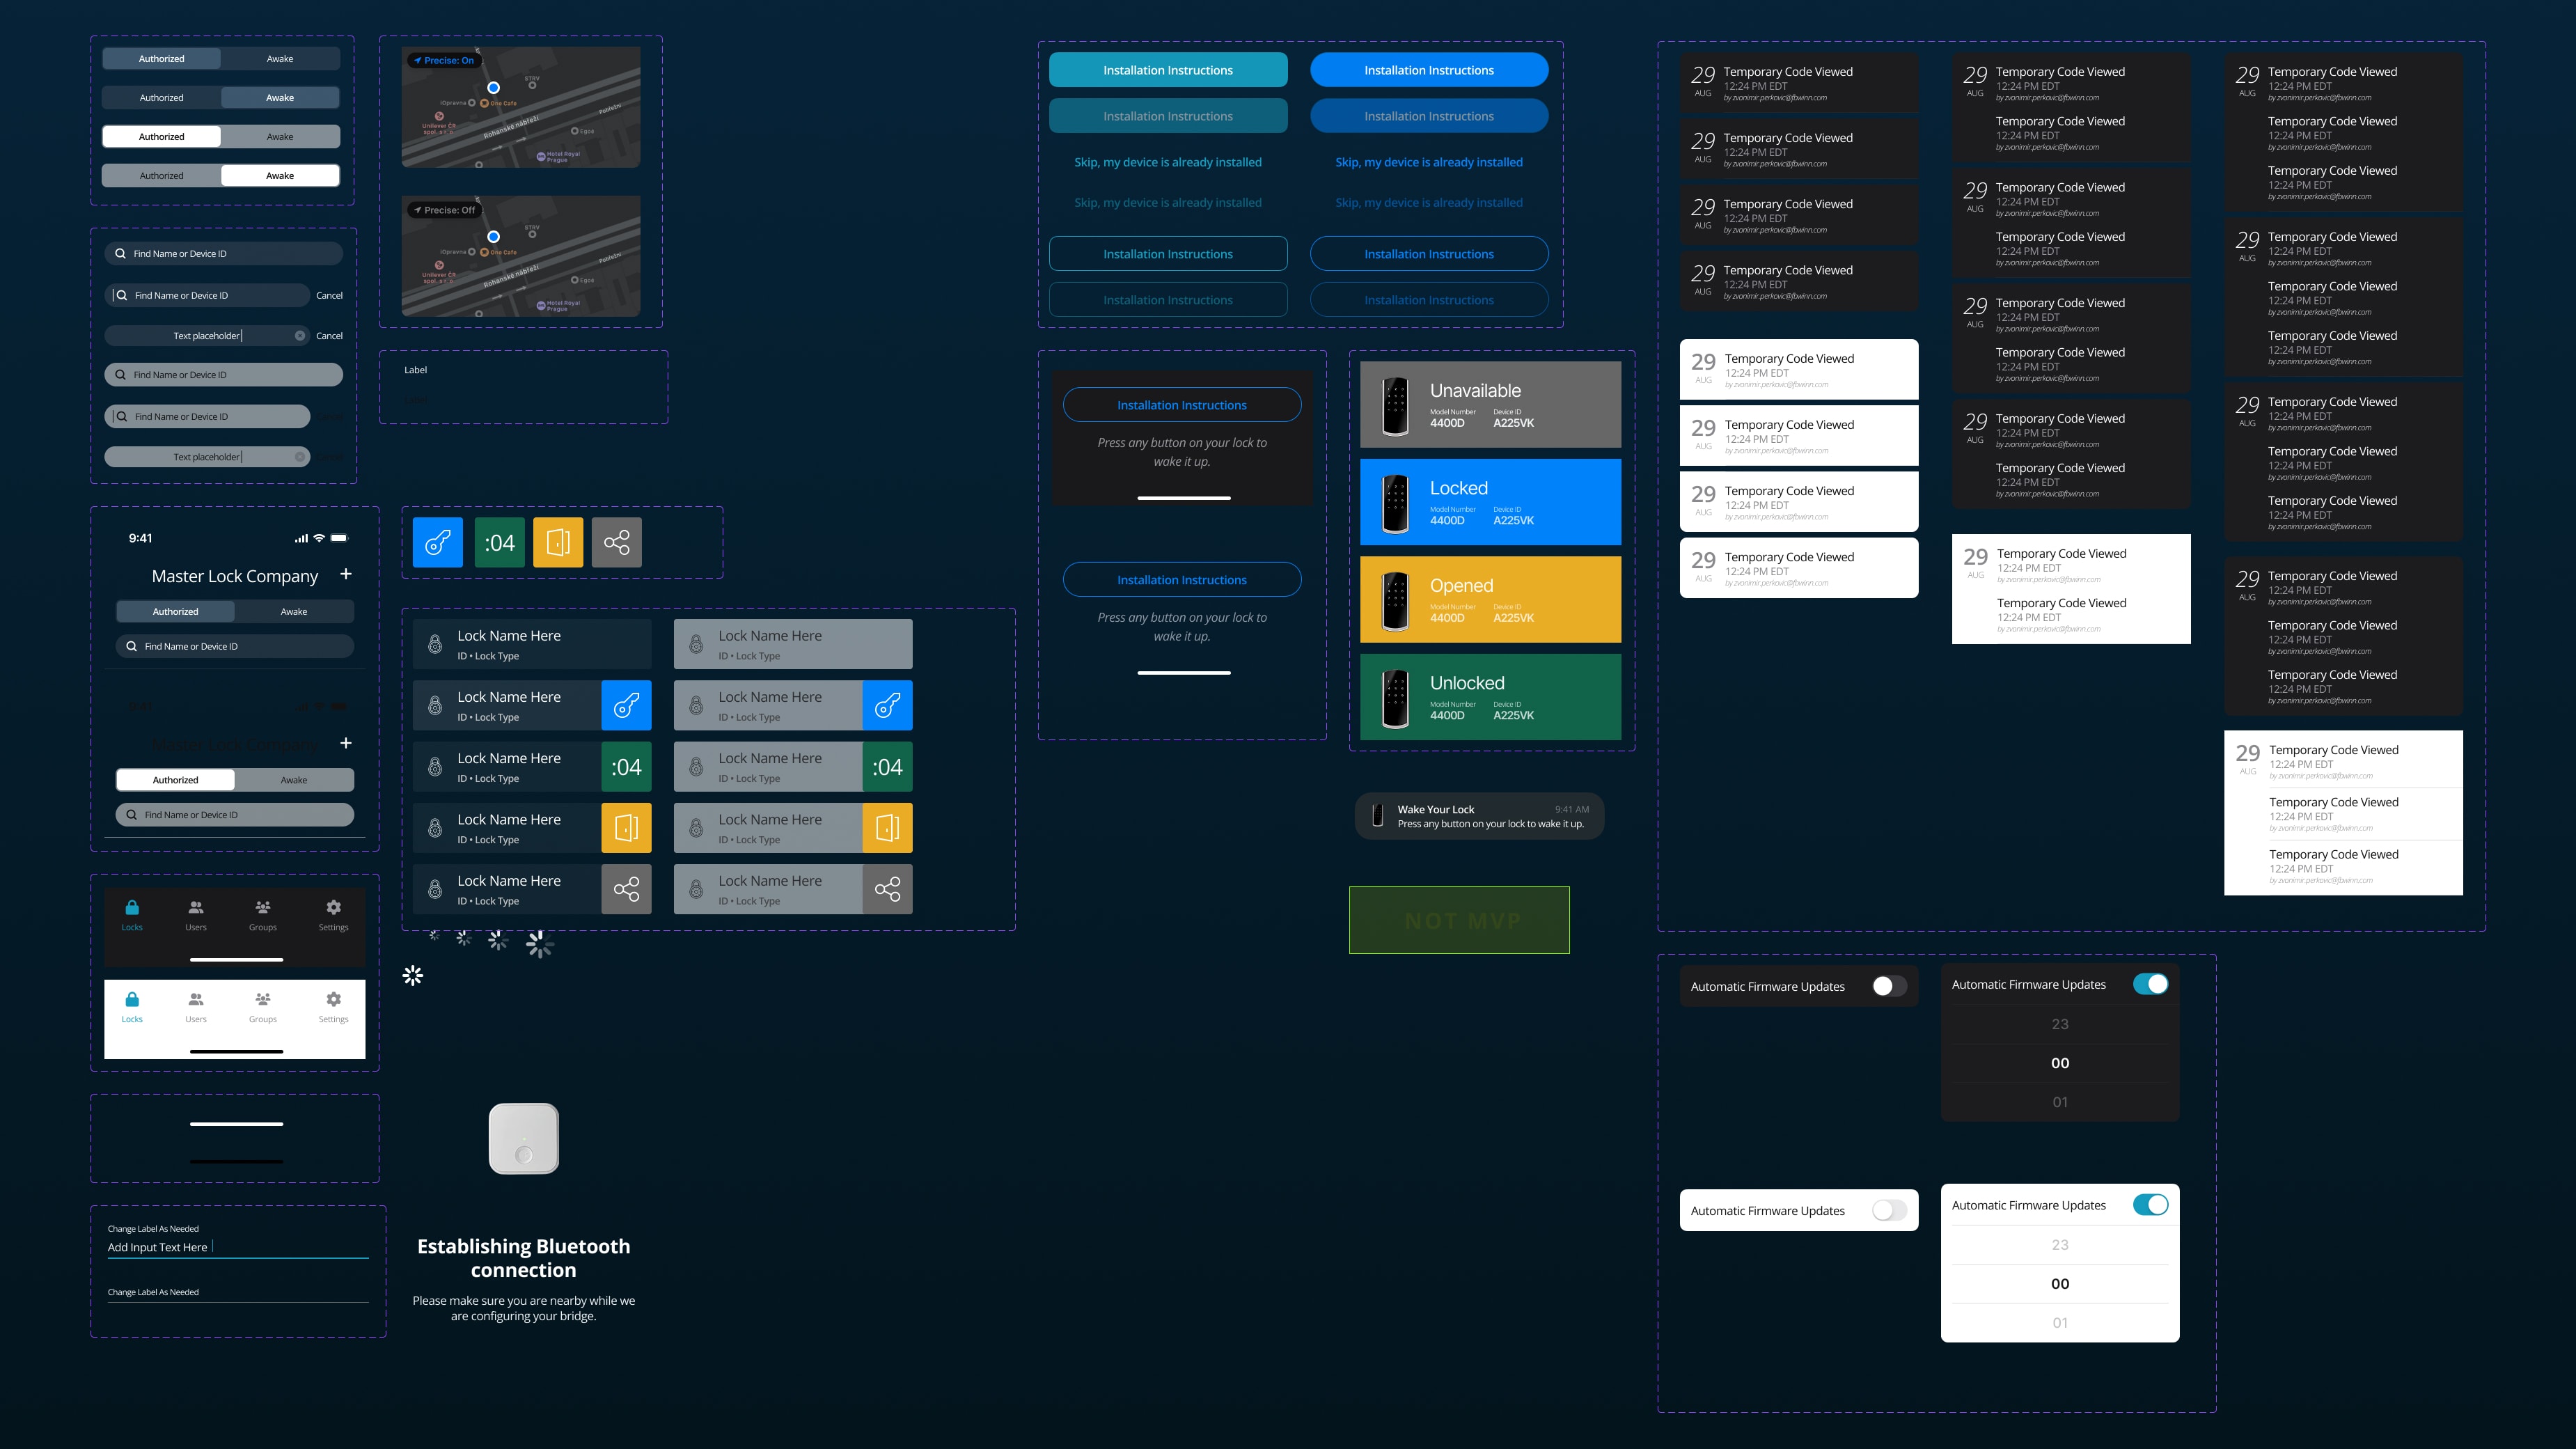Click the Precise: On location chip on the map
This screenshot has width=2576, height=1449.
coord(444,61)
